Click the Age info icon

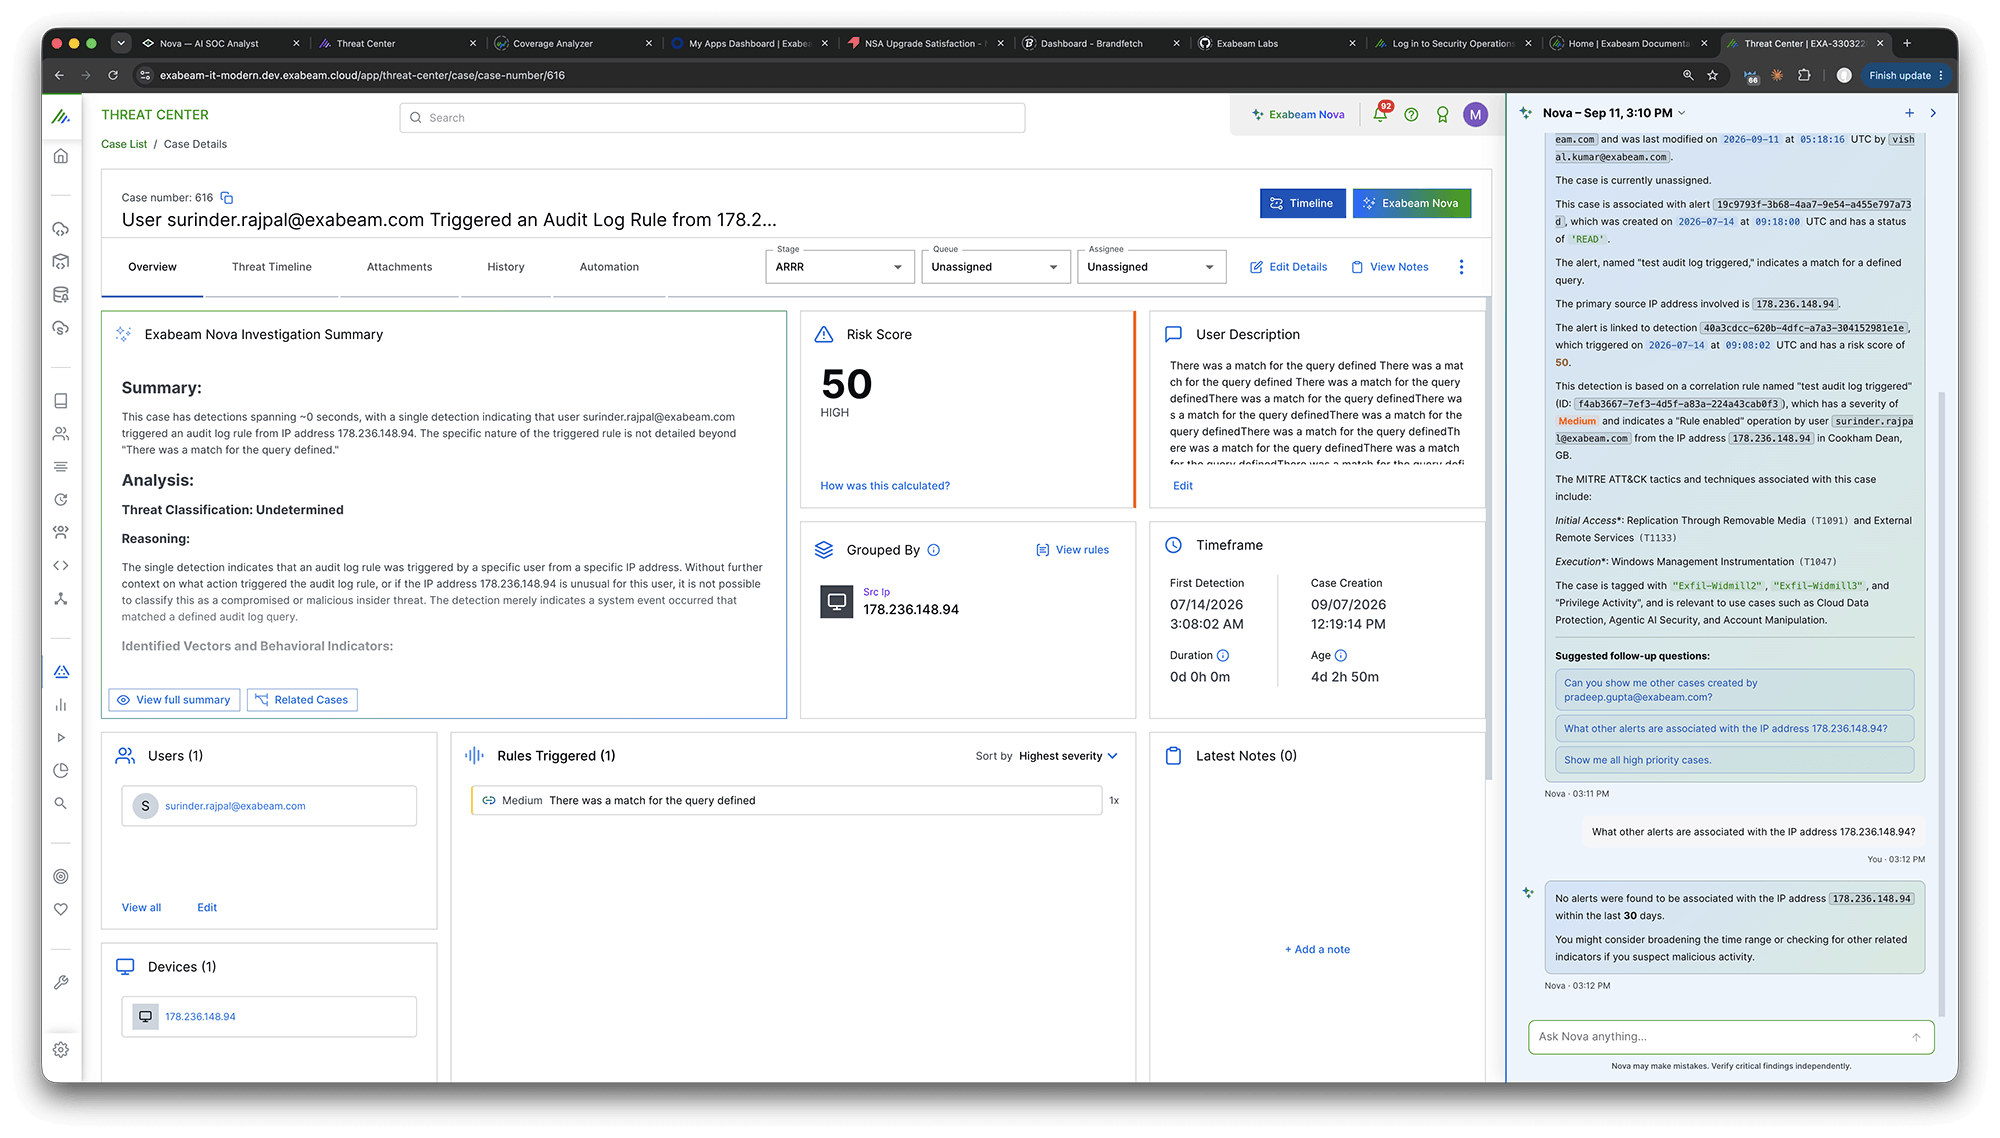click(x=1341, y=656)
